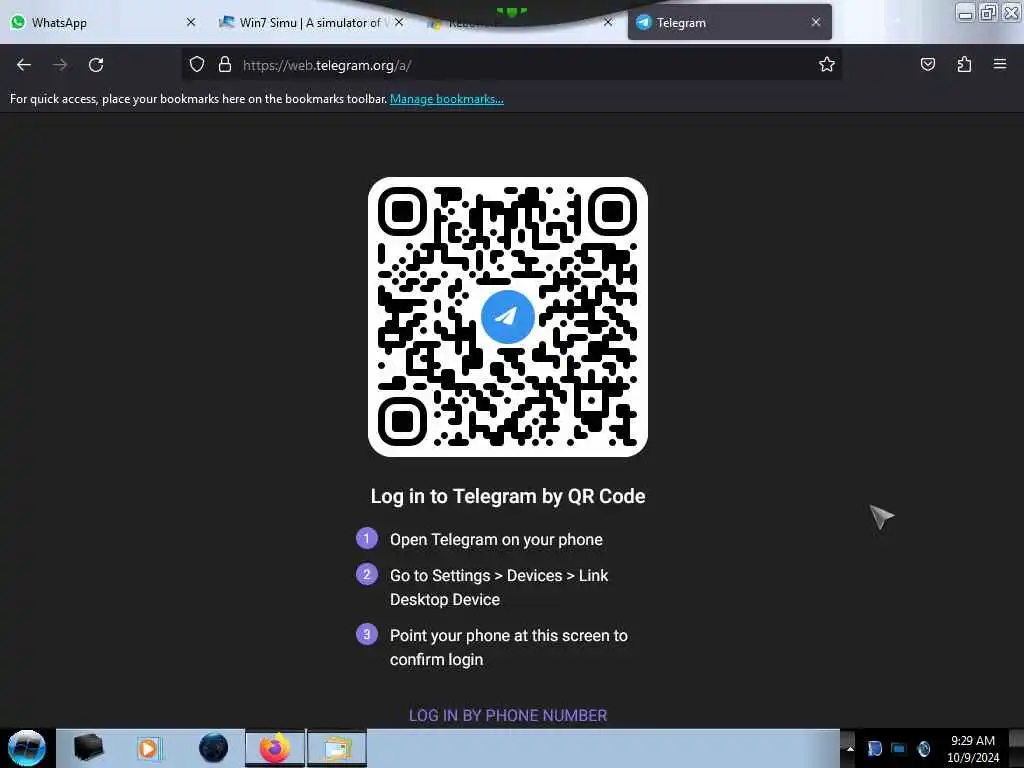
Task: Click the Telegram QR code
Action: click(x=507, y=317)
